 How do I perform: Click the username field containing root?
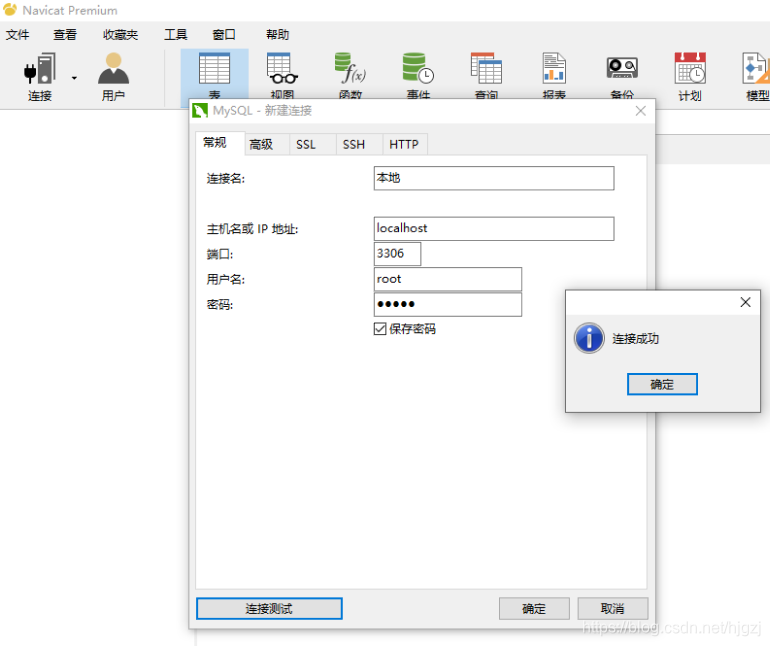447,279
